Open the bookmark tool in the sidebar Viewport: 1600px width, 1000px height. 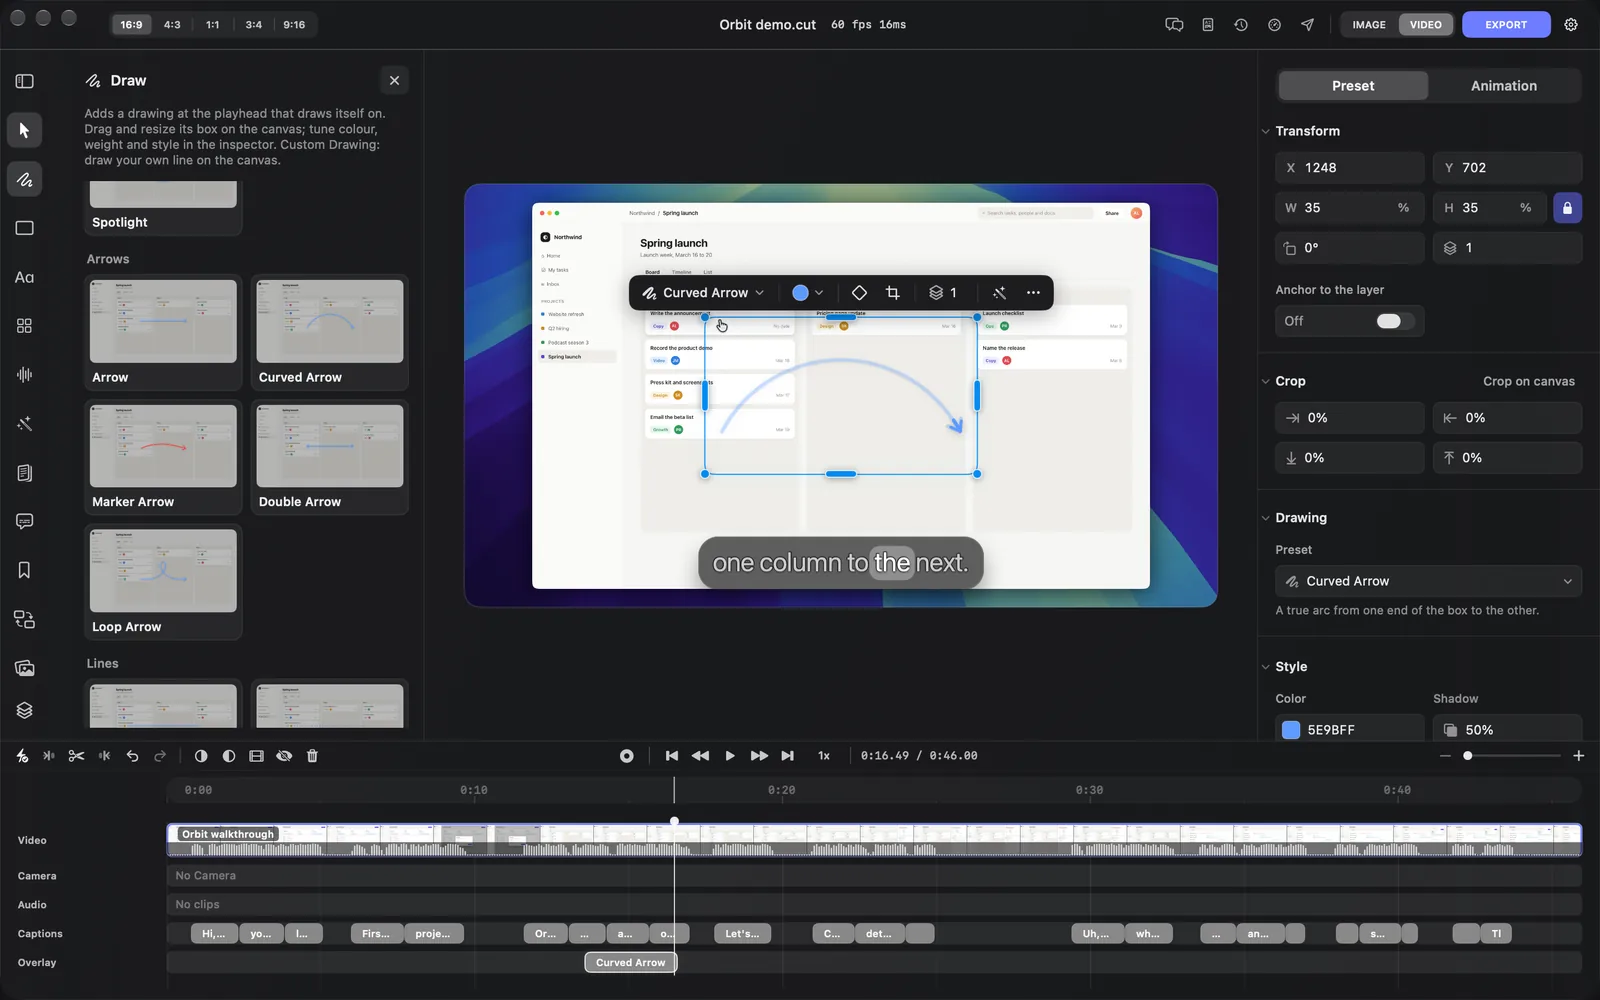pyautogui.click(x=24, y=570)
